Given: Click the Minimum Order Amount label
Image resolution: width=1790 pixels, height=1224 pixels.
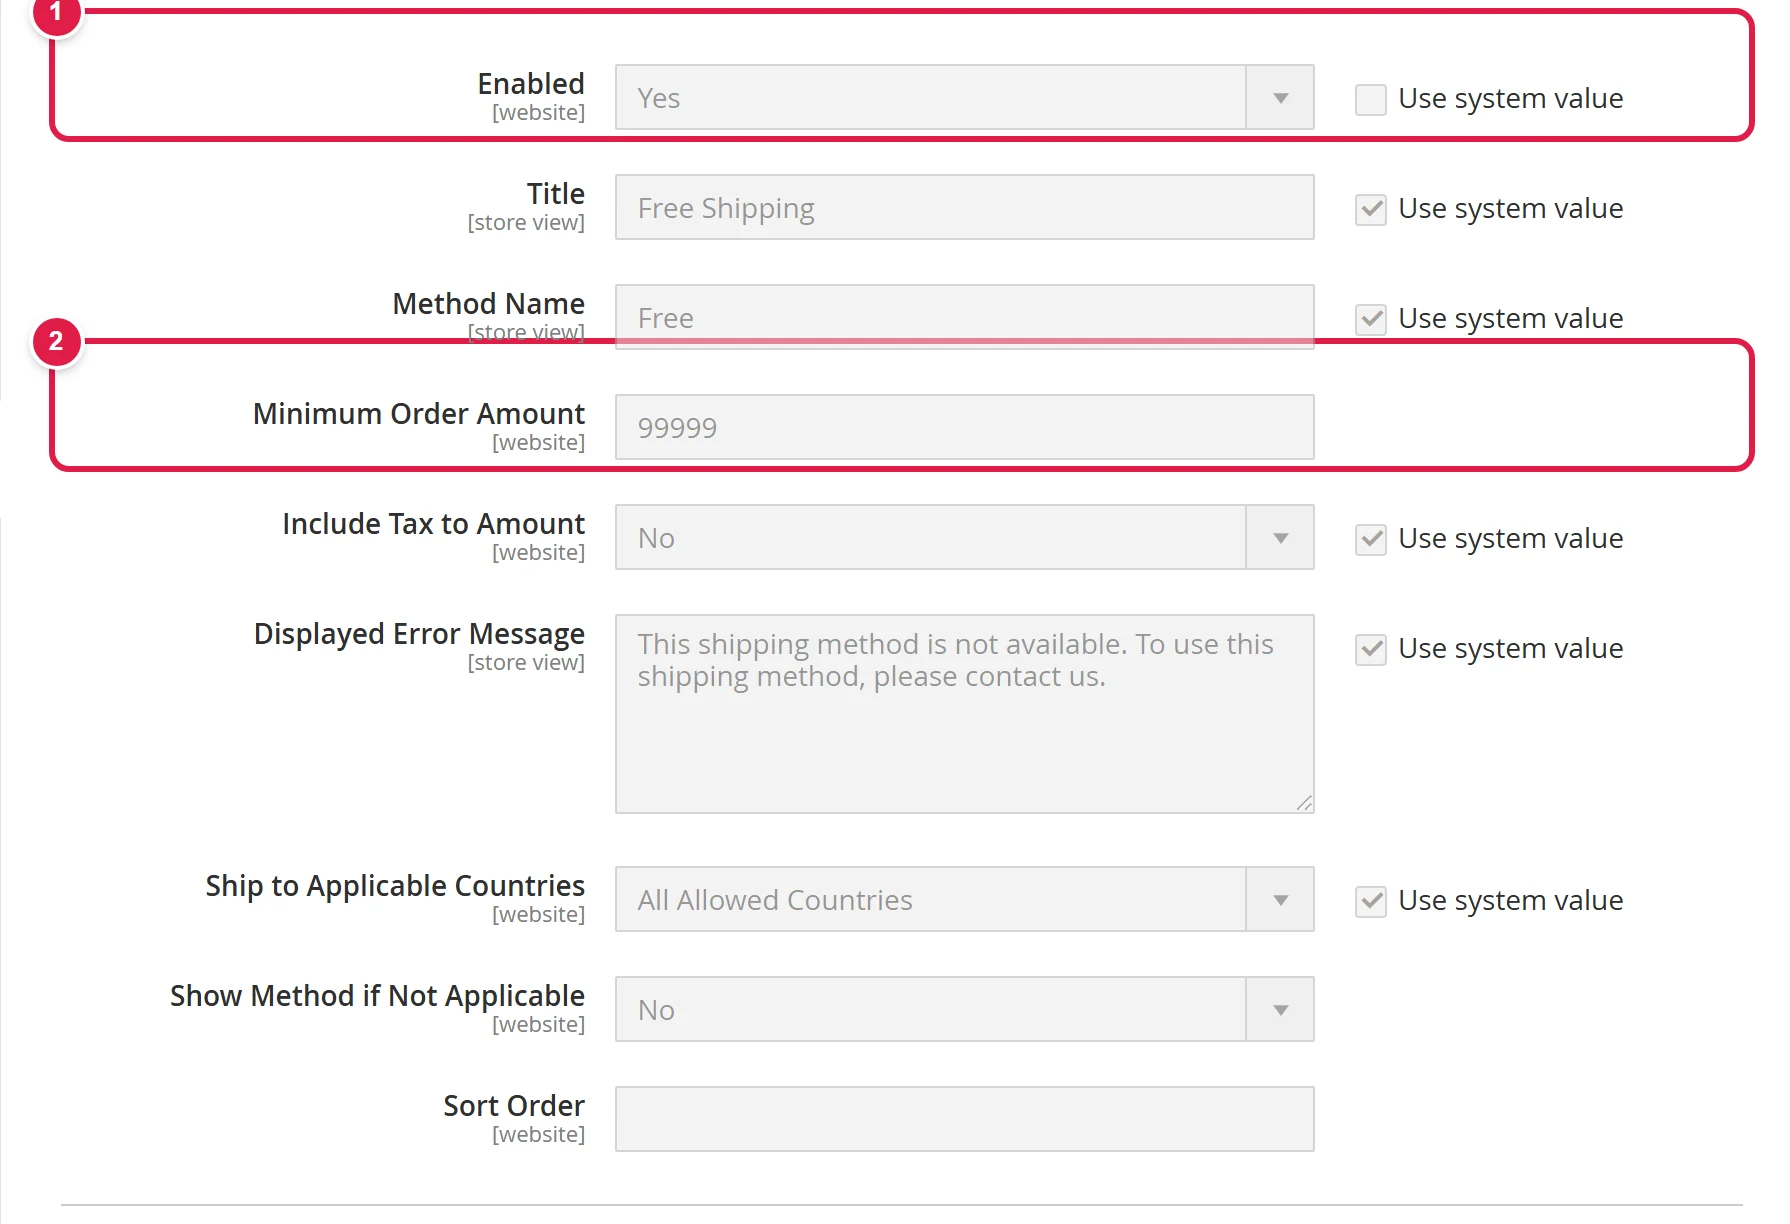Looking at the screenshot, I should (419, 413).
